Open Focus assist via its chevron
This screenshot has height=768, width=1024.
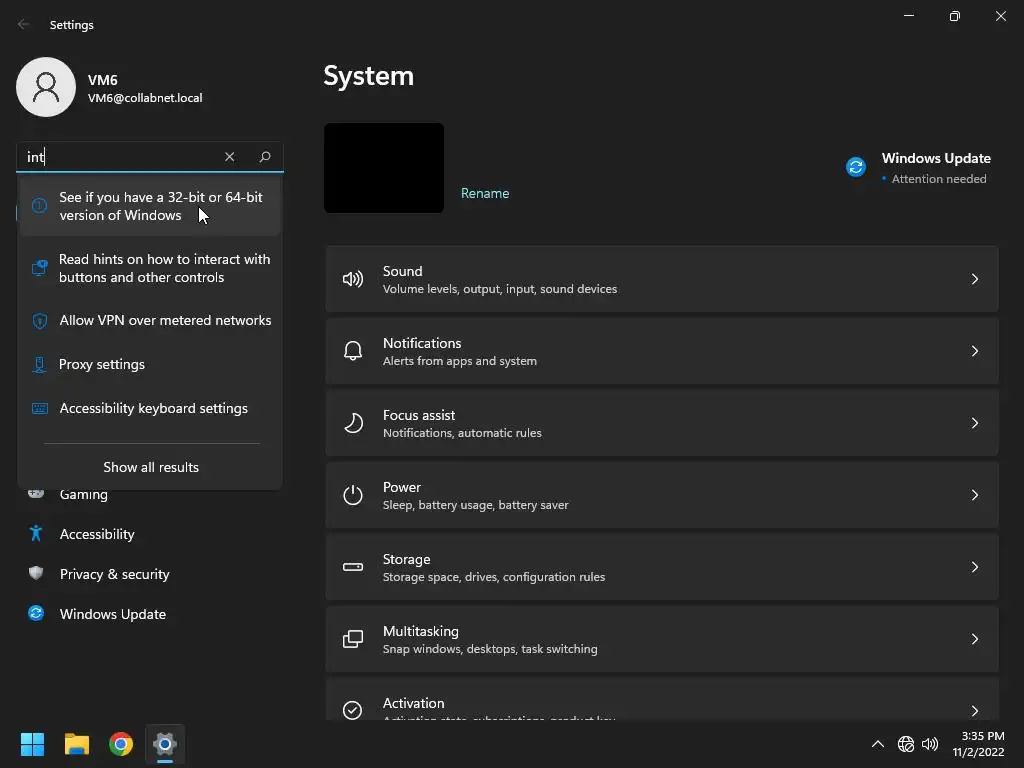[x=974, y=423]
